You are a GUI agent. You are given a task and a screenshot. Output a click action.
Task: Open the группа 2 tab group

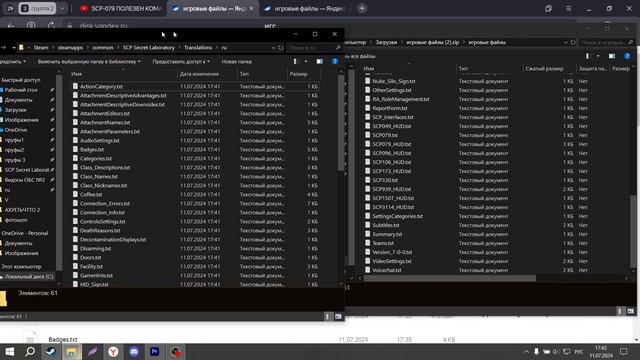click(38, 8)
